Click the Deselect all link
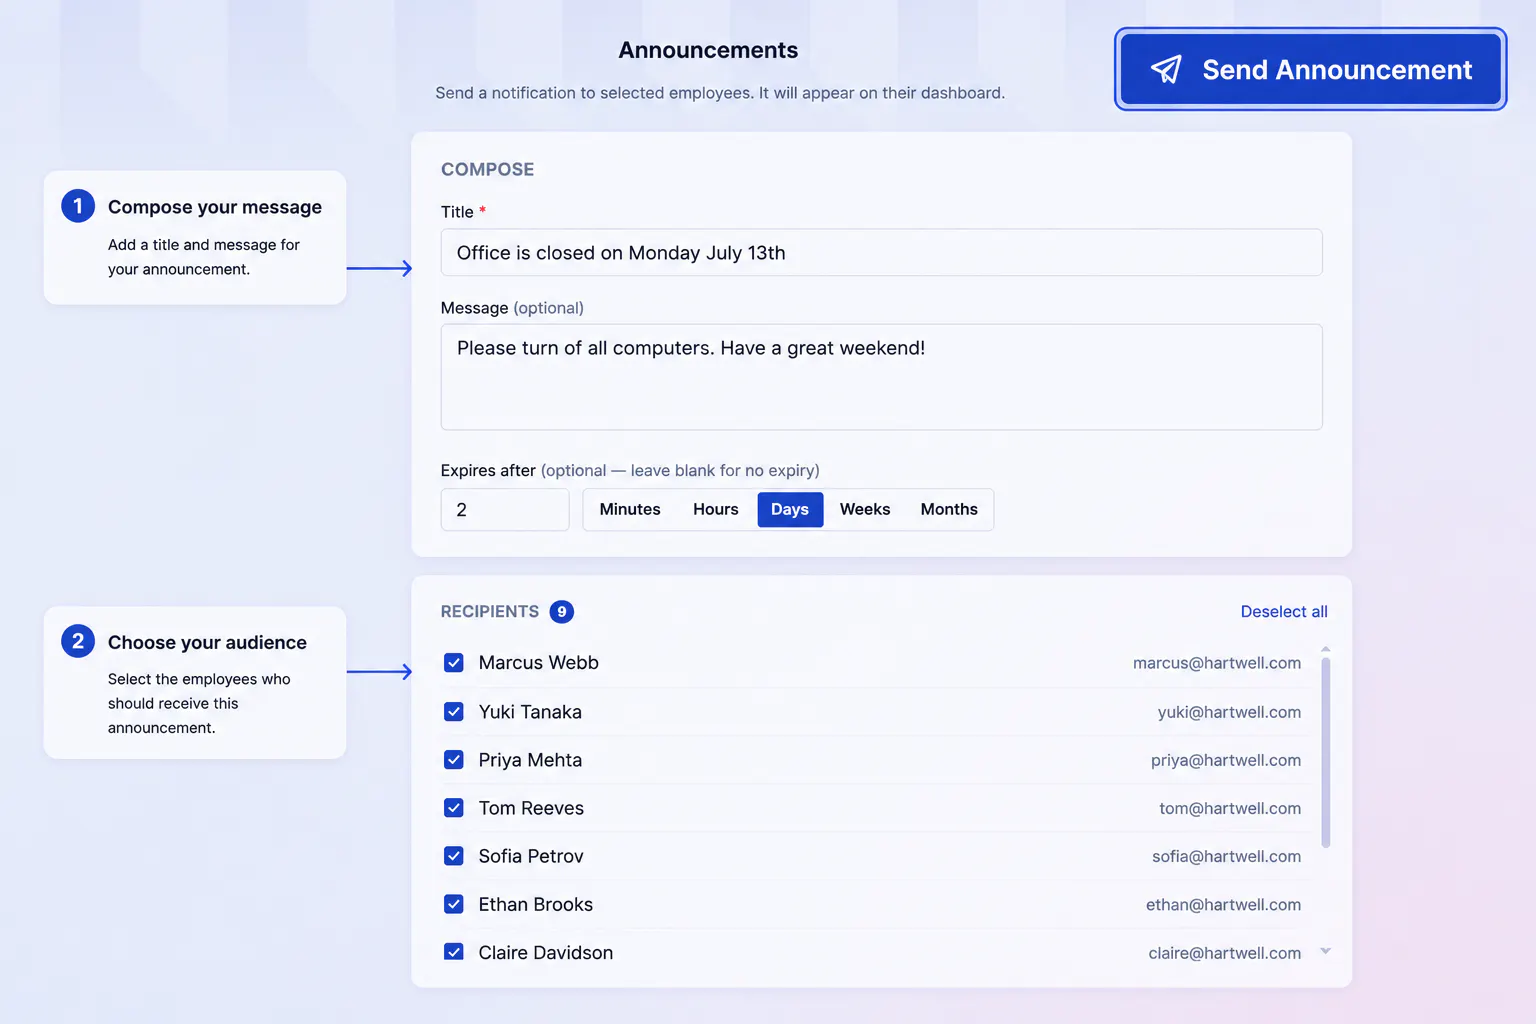 pos(1284,612)
